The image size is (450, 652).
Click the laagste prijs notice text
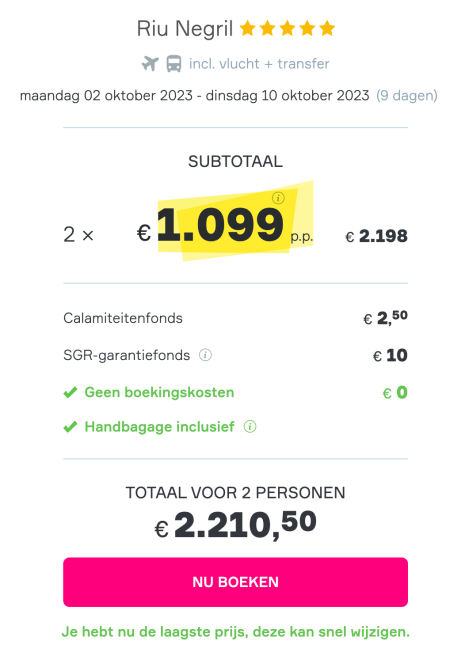(x=235, y=632)
